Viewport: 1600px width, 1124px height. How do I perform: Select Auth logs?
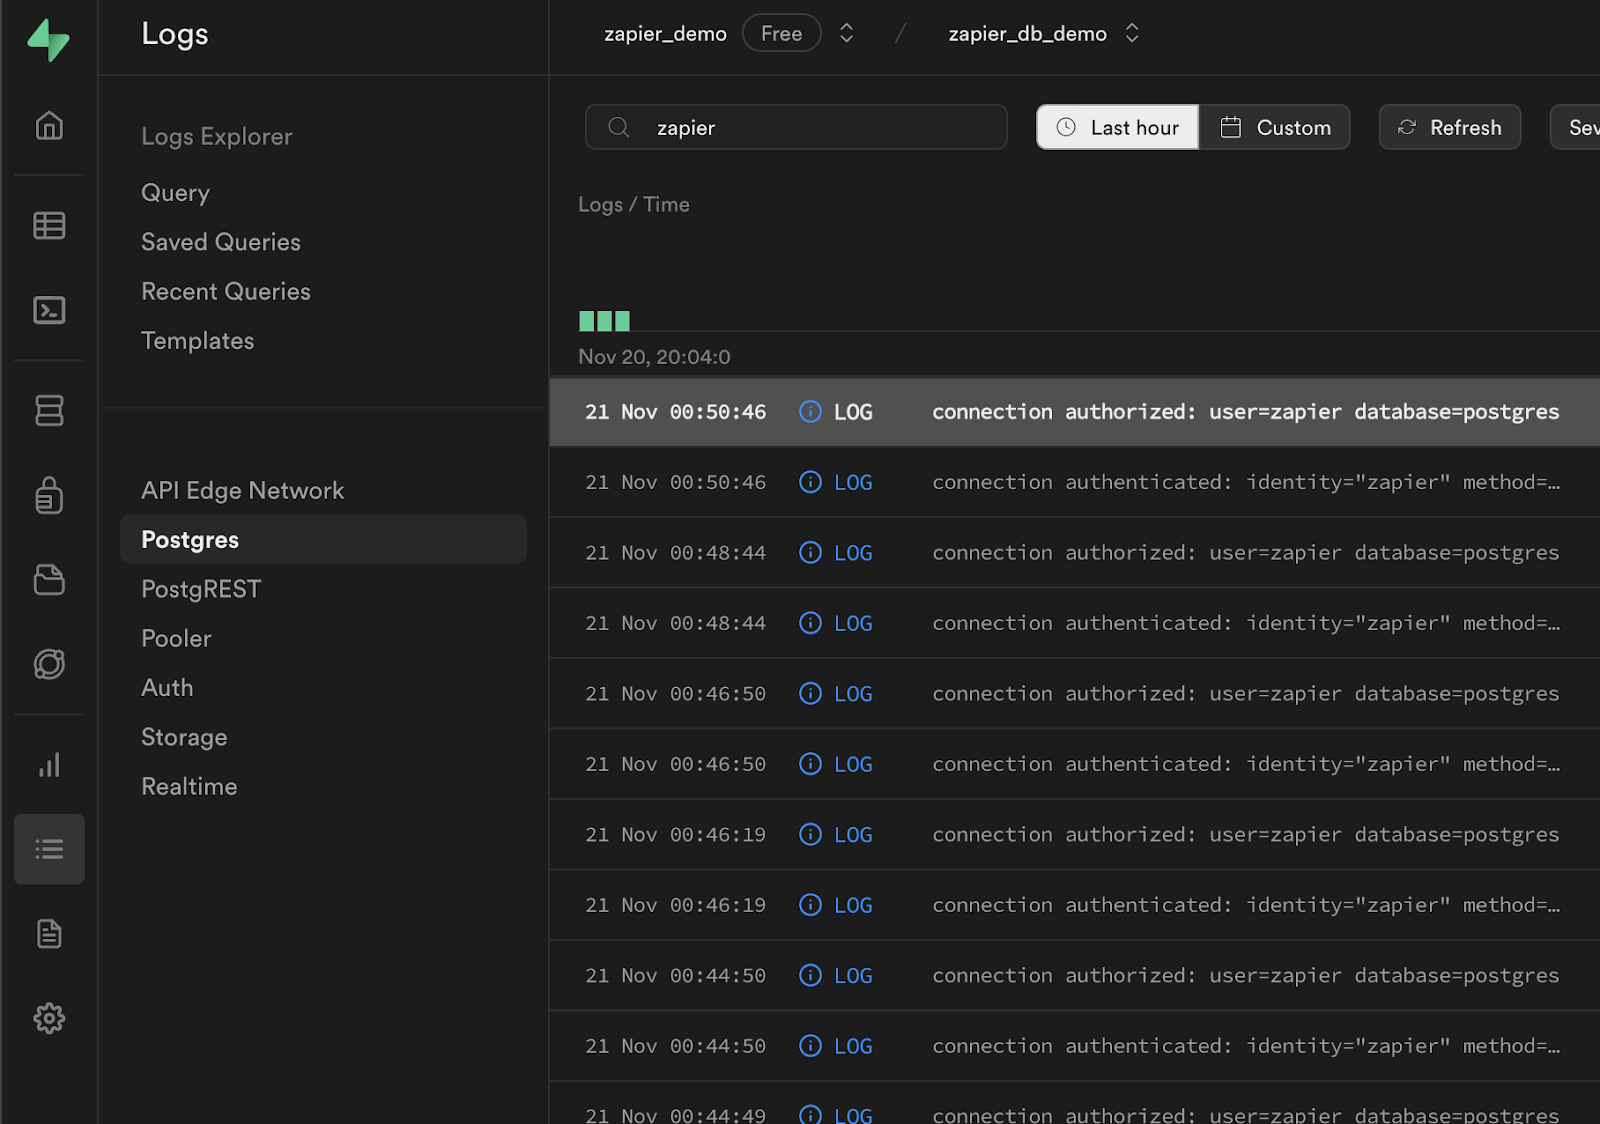click(x=167, y=688)
